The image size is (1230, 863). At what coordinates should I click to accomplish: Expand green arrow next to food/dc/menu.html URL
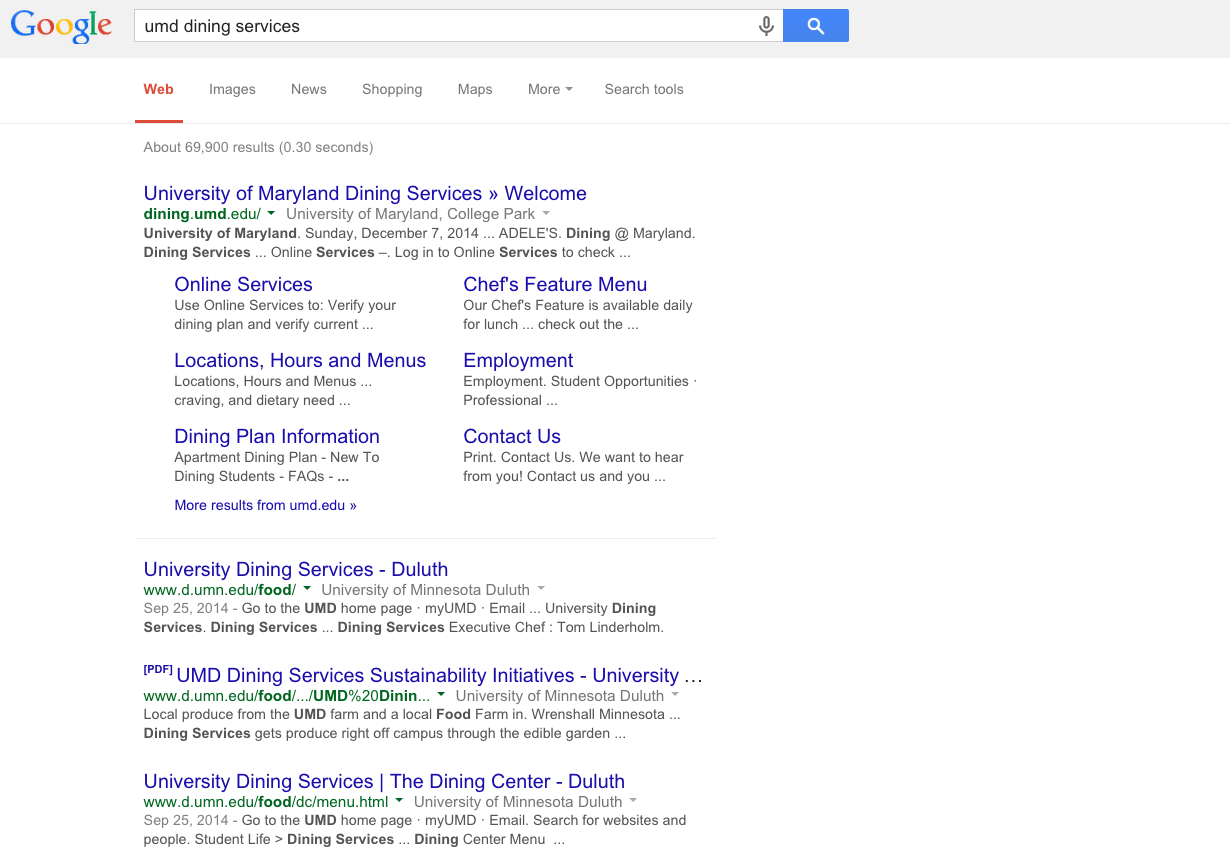399,802
